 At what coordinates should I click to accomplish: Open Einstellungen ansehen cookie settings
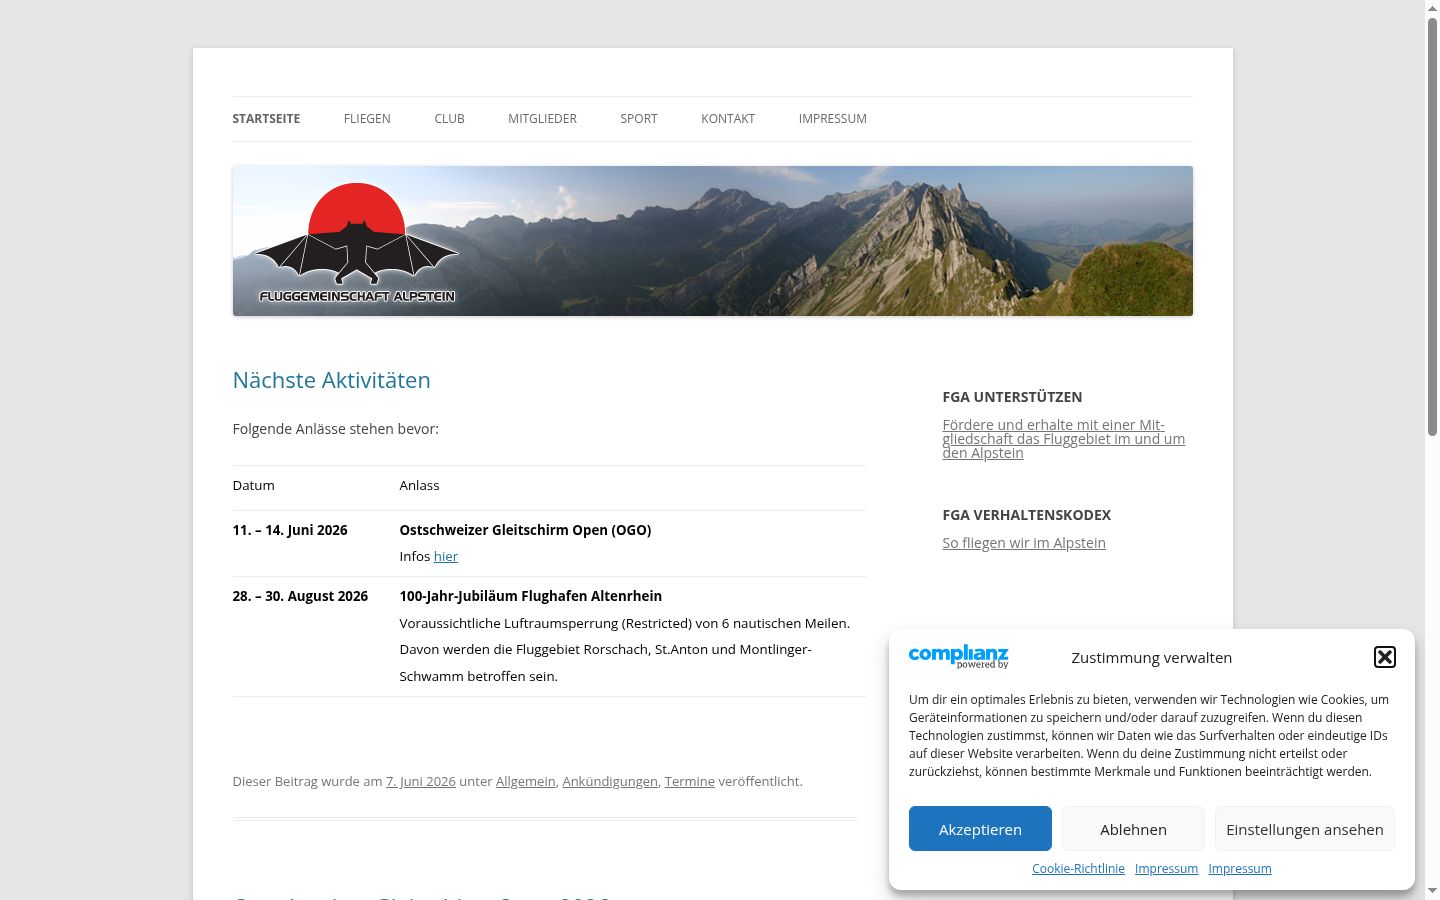pyautogui.click(x=1305, y=829)
